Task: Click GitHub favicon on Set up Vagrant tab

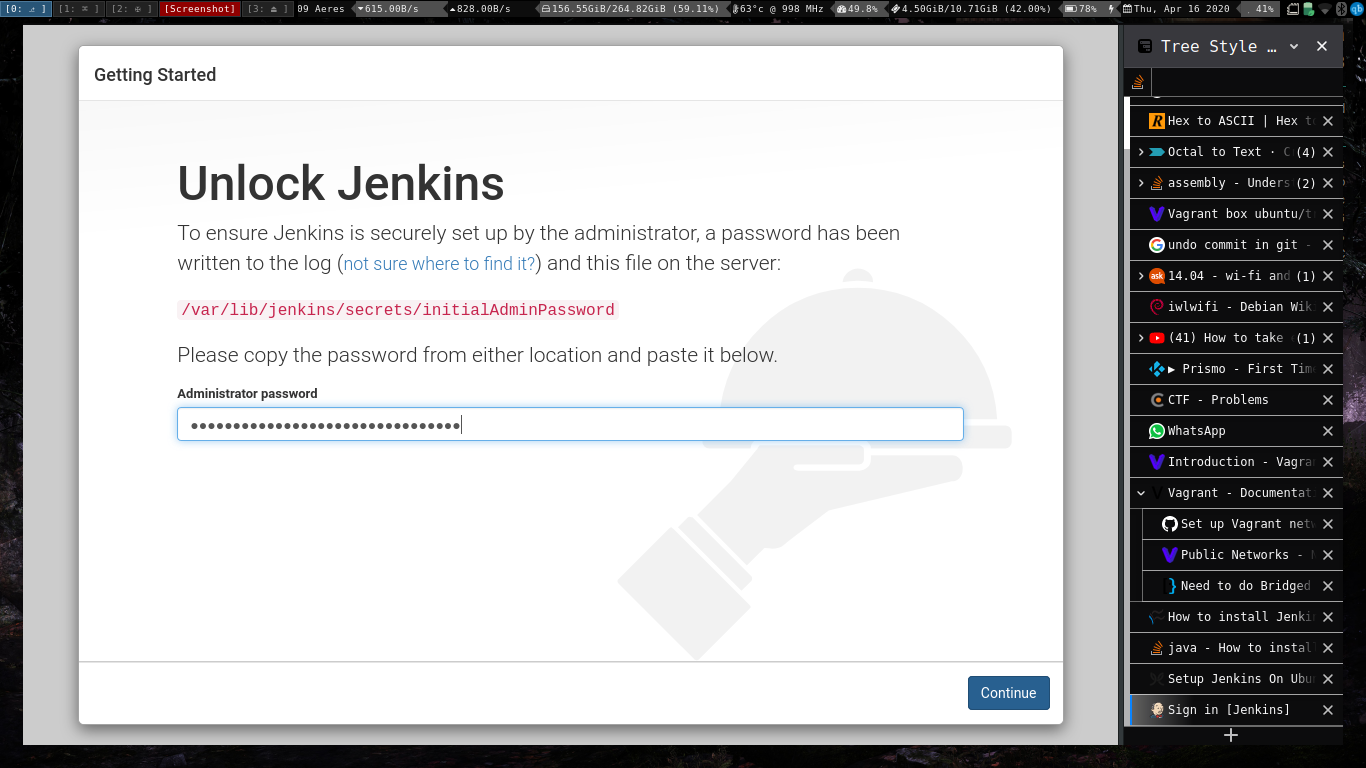Action: (1170, 524)
